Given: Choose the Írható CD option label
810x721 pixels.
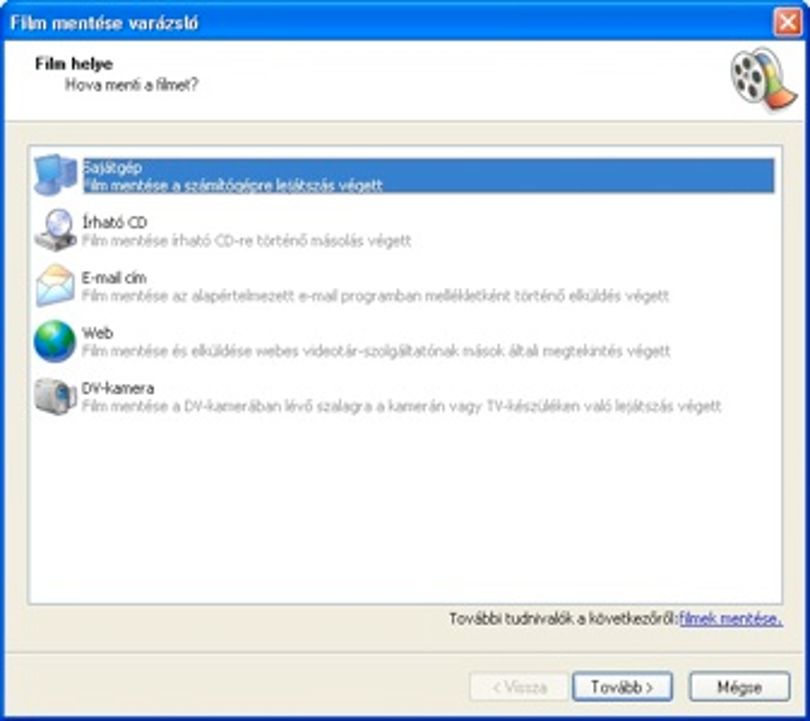Looking at the screenshot, I should click(114, 222).
